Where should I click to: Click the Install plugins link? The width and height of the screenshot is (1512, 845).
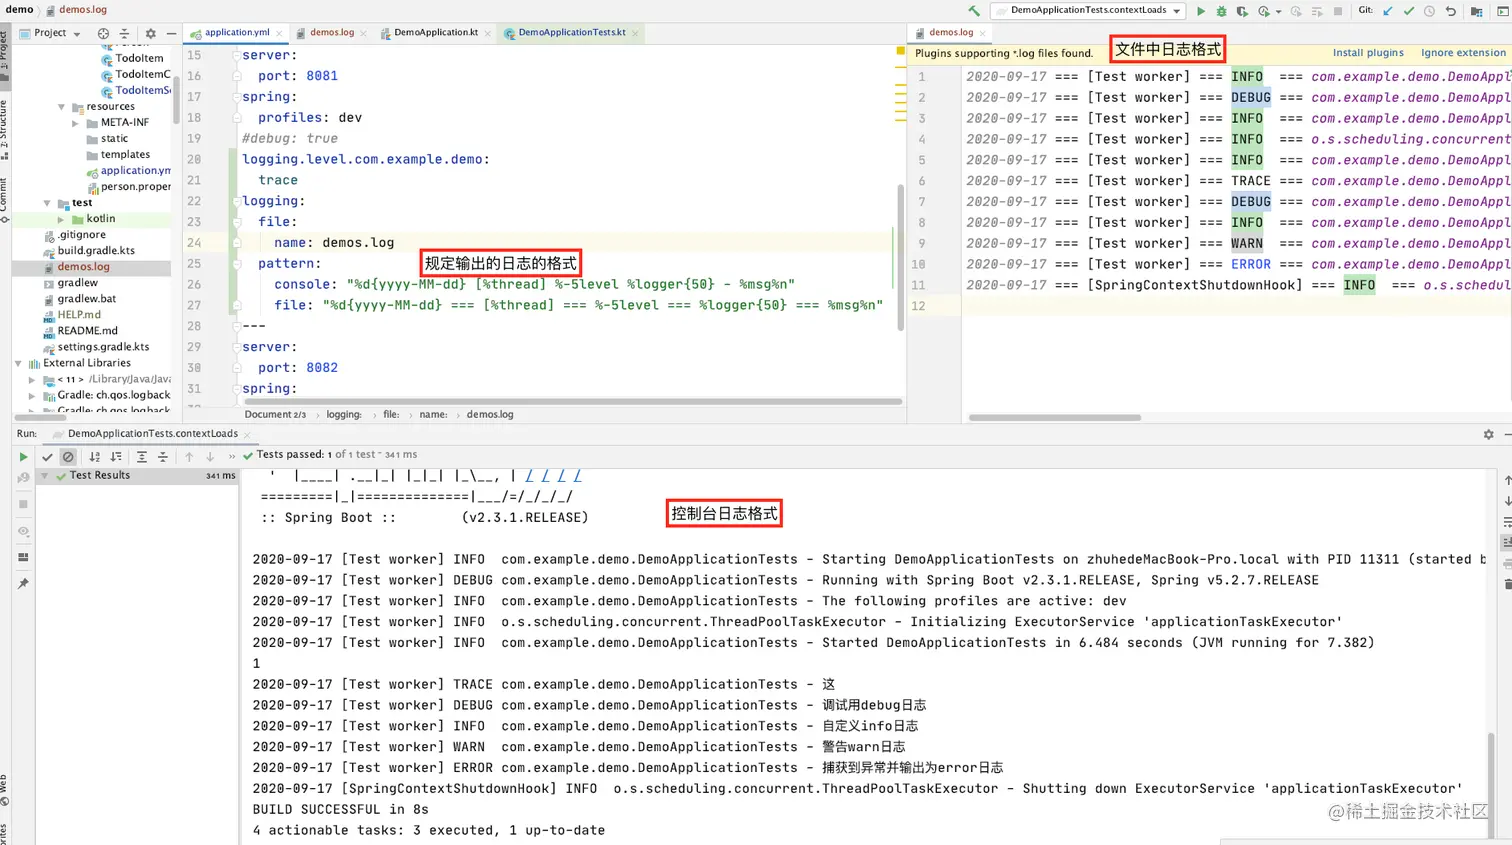coord(1368,53)
